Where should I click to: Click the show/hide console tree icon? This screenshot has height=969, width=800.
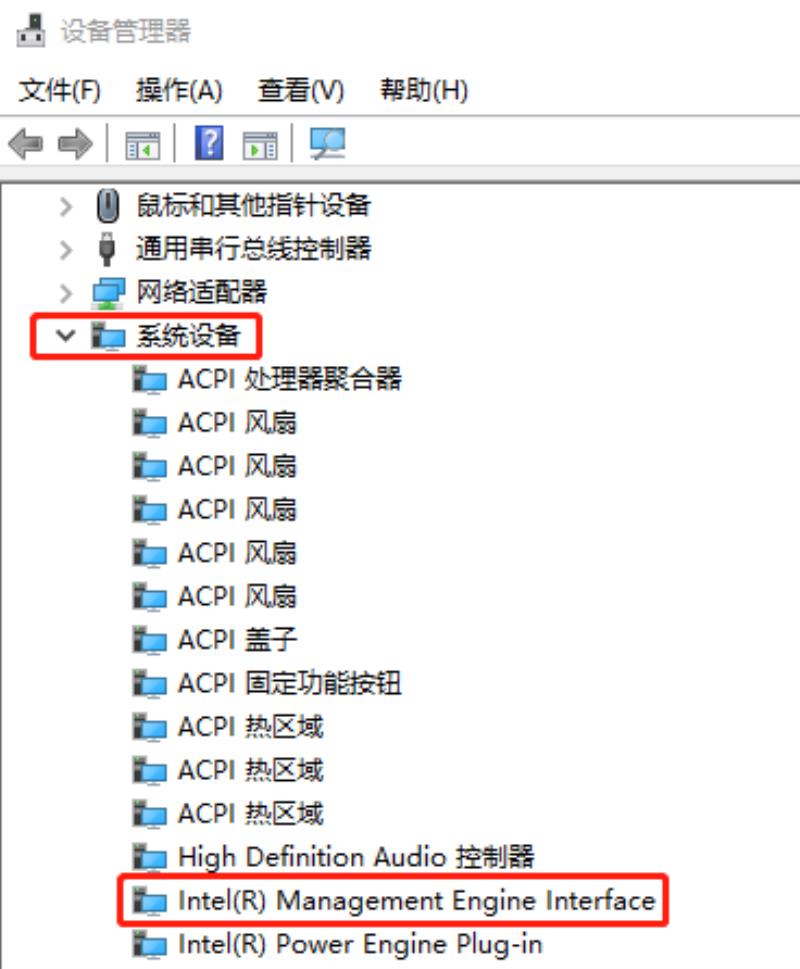(142, 145)
